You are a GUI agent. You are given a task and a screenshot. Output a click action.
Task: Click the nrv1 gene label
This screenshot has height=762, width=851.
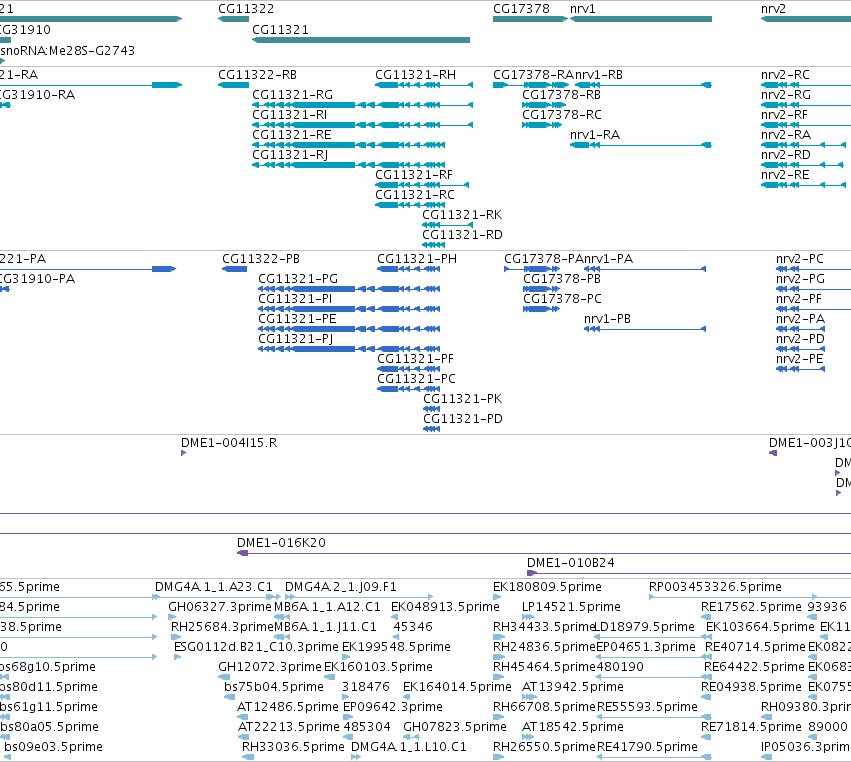click(582, 9)
